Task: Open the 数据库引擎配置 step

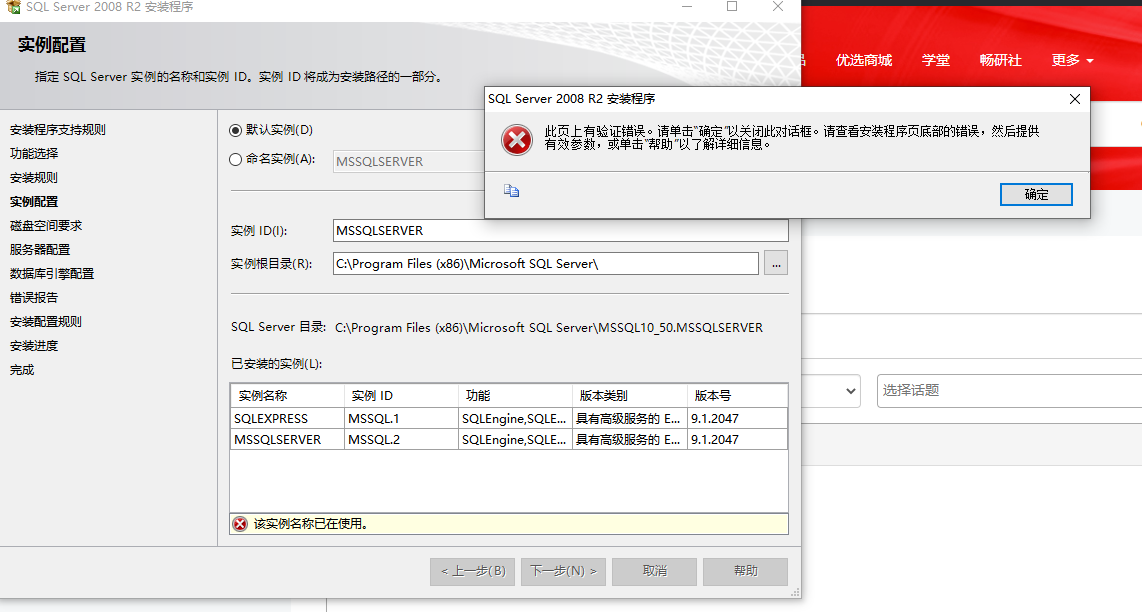Action: click(52, 274)
